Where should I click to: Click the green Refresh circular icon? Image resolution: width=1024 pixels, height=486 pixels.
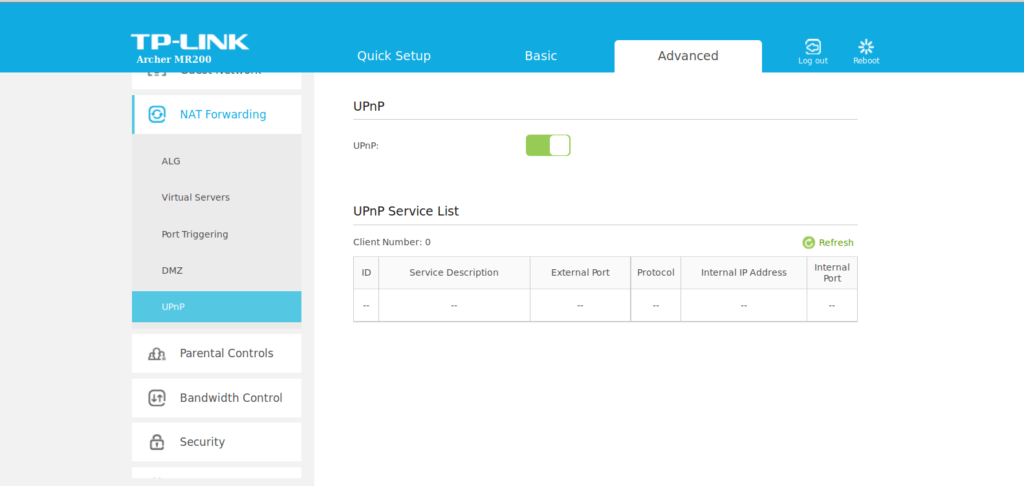pos(808,243)
